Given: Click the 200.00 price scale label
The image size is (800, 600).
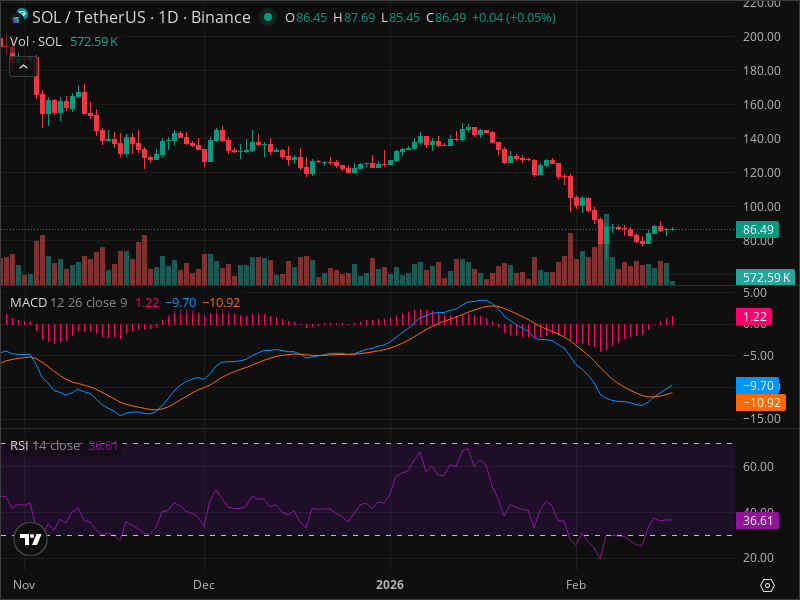Looking at the screenshot, I should [762, 37].
